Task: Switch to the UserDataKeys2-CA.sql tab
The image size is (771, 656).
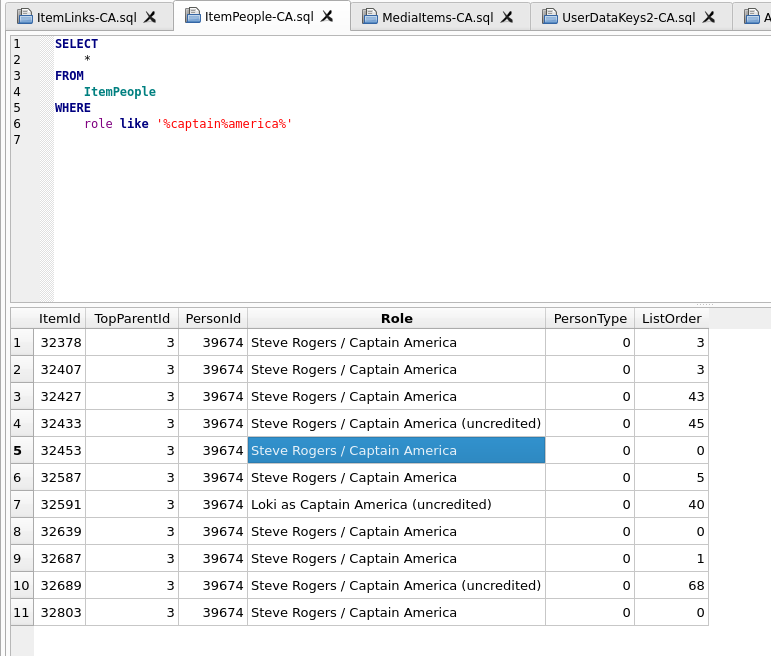Action: (628, 17)
